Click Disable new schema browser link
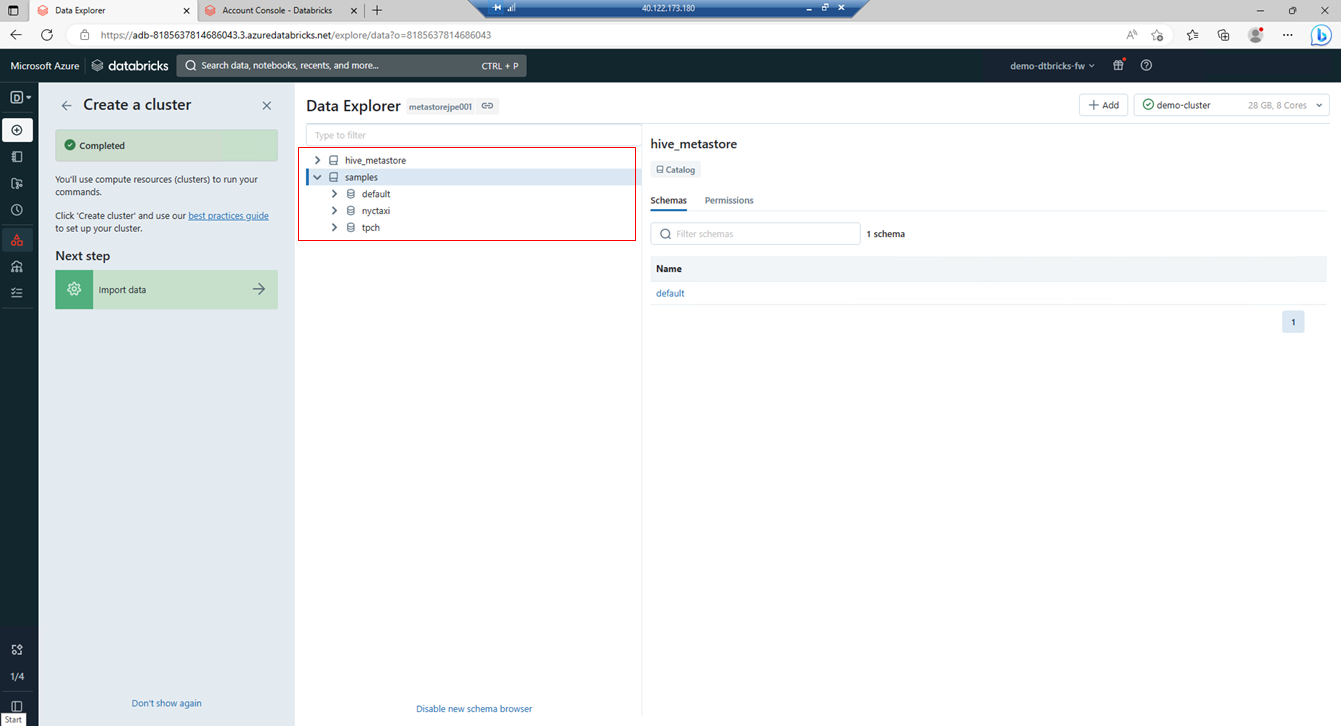This screenshot has width=1341, height=726. (x=474, y=709)
